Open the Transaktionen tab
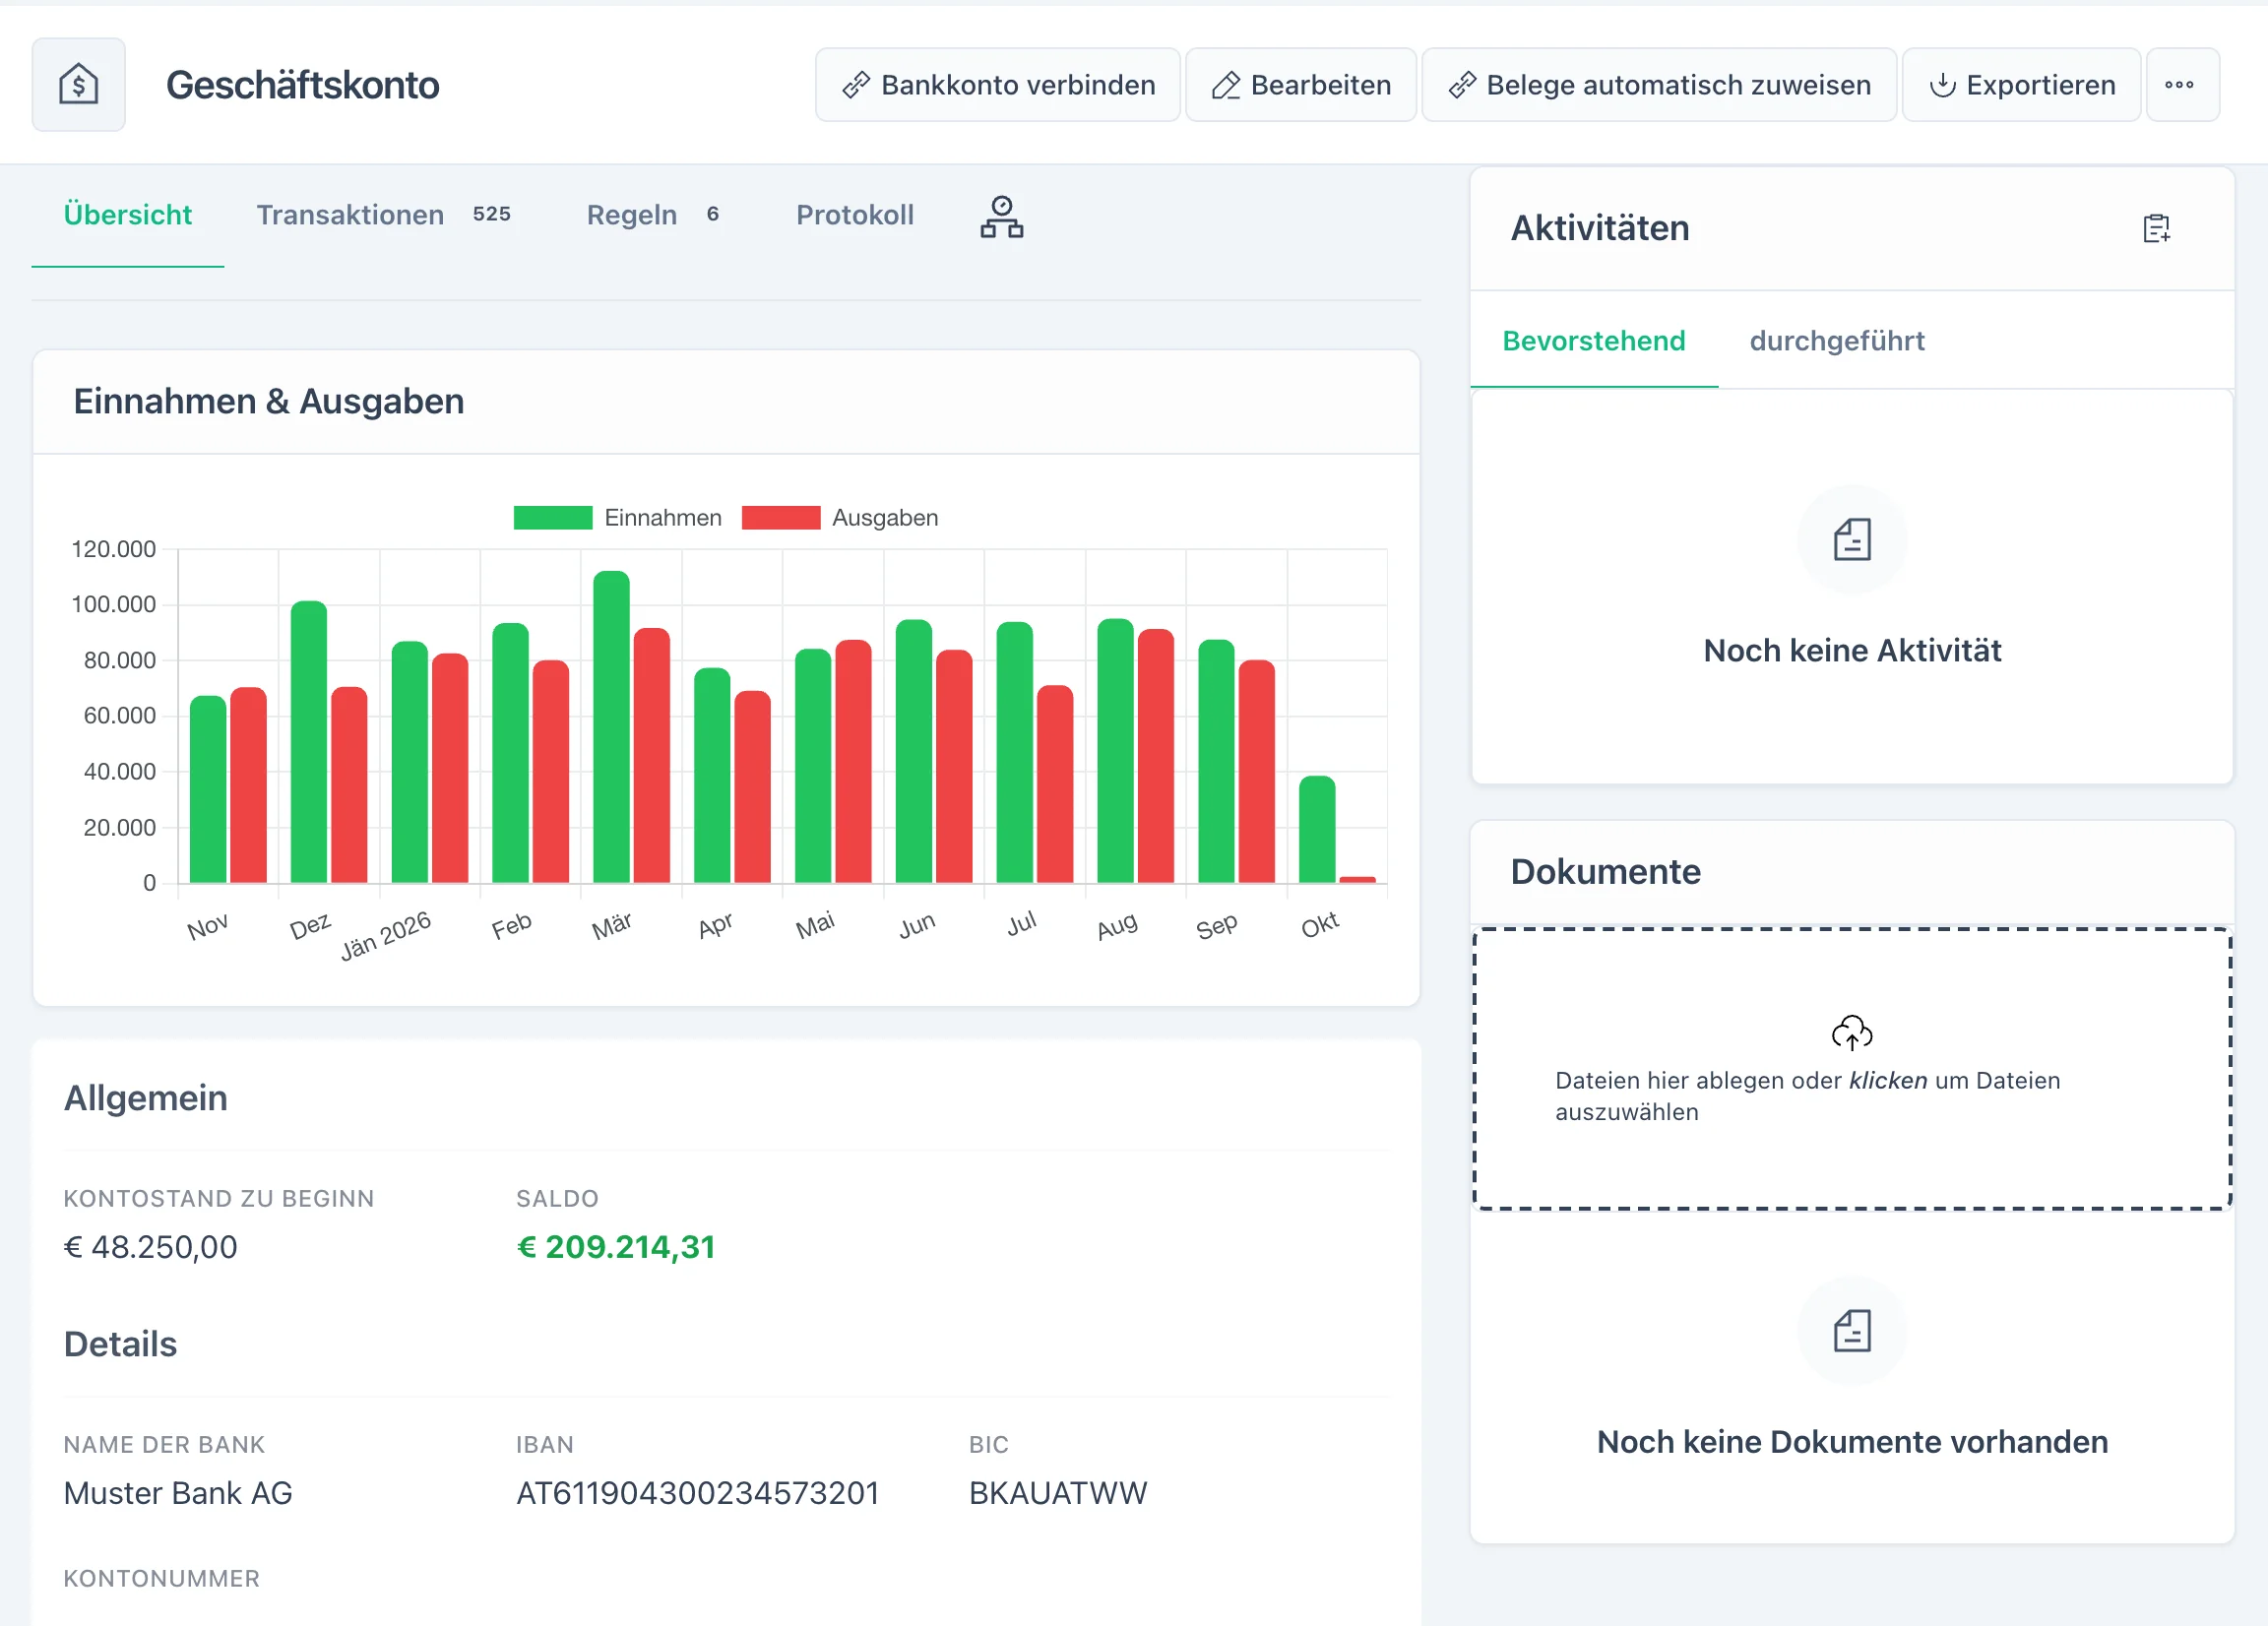 [384, 215]
